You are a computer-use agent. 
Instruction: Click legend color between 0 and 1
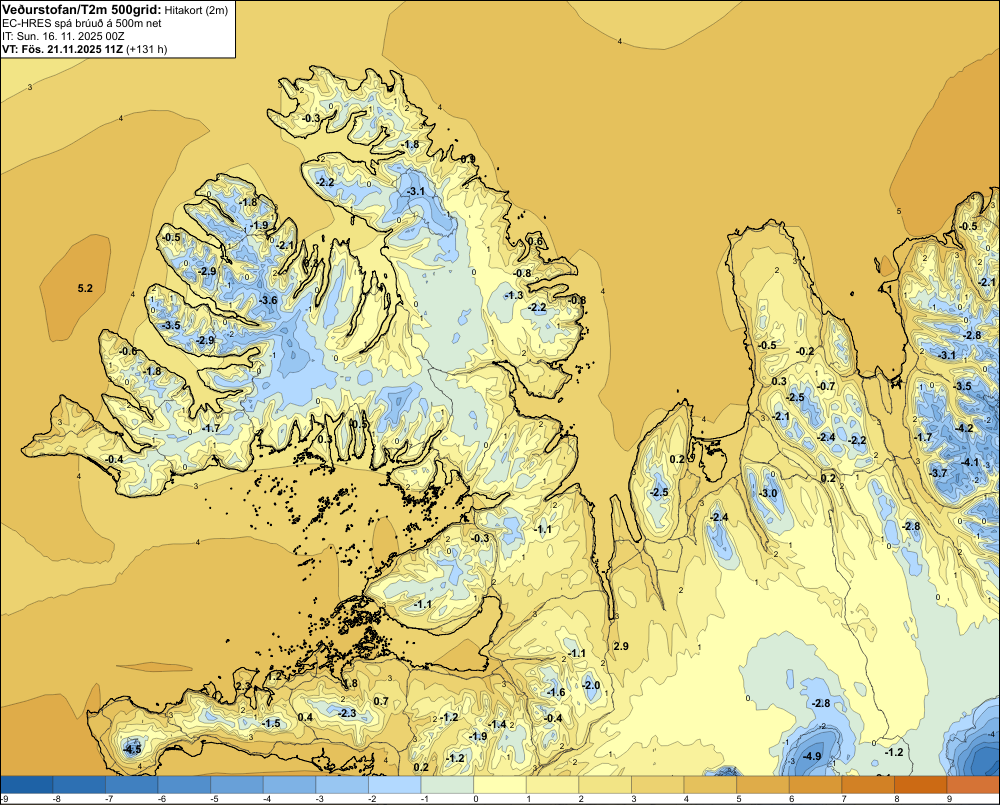[x=500, y=784]
